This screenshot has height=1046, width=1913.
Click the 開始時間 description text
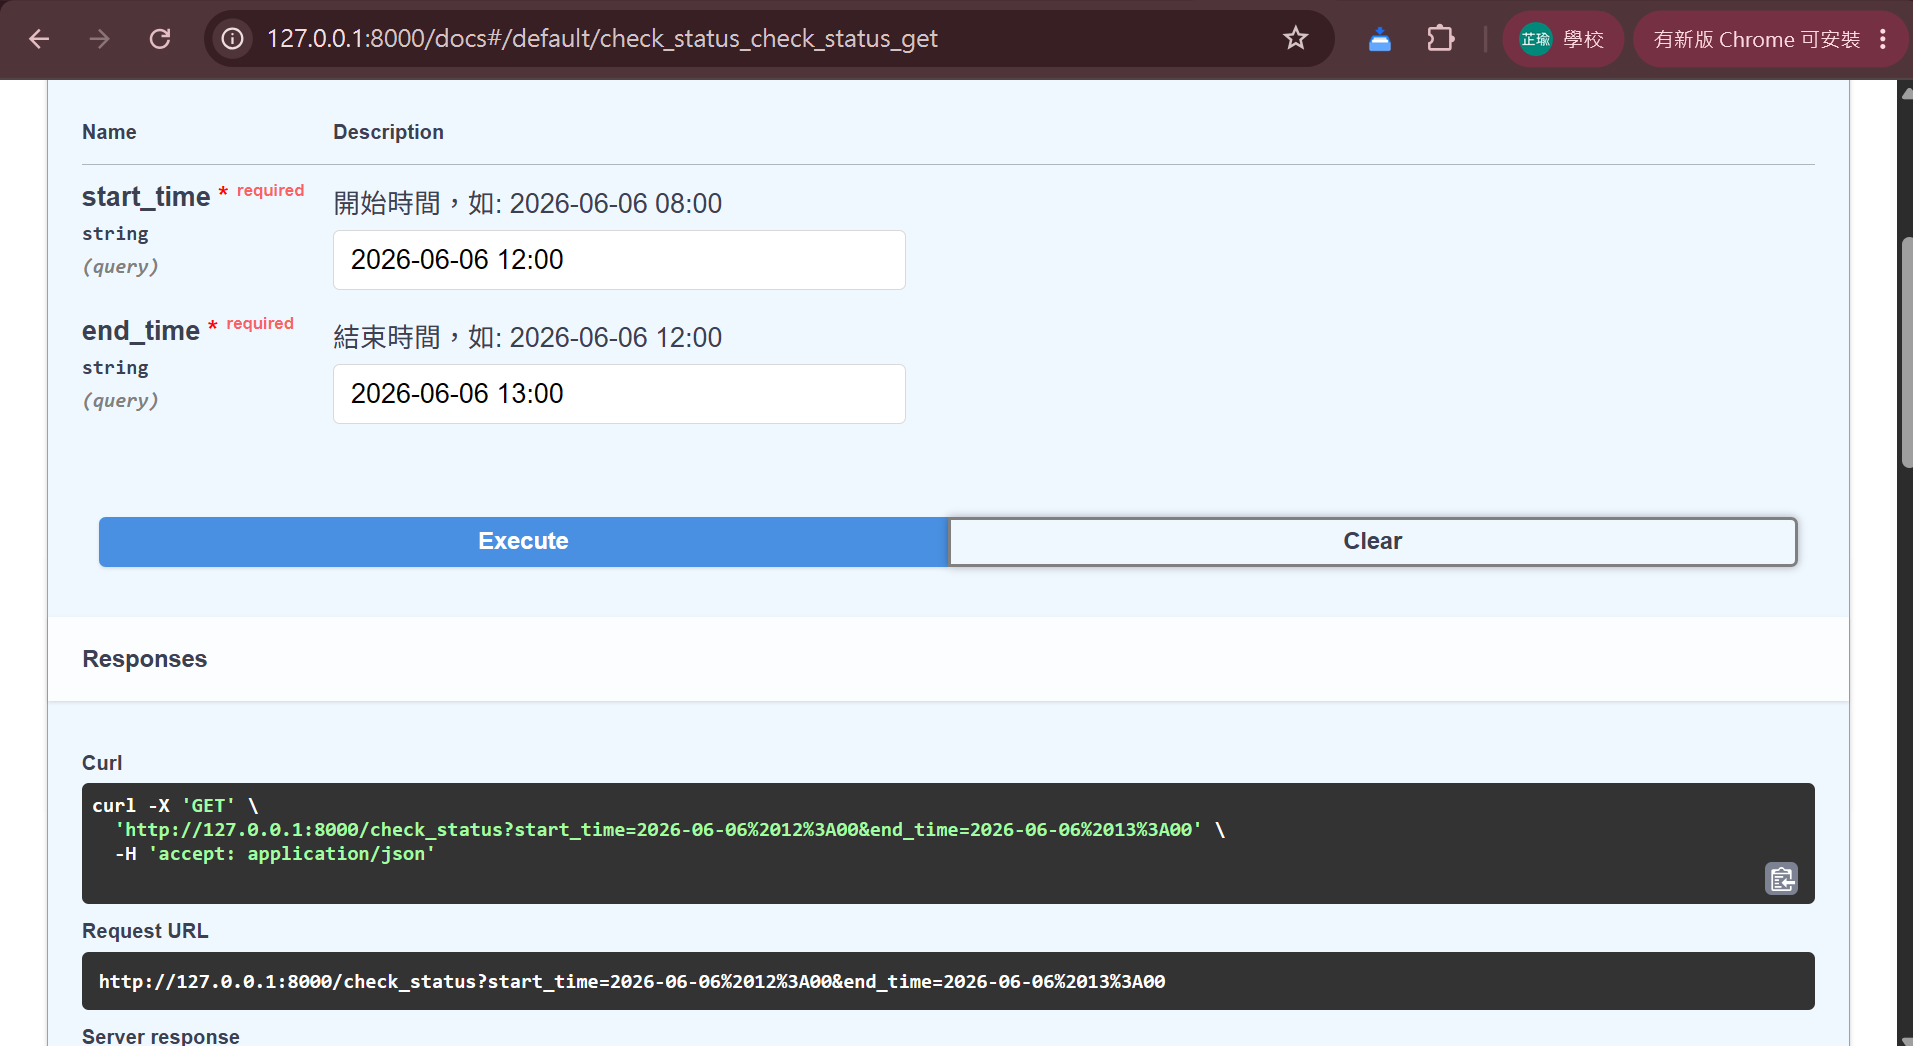(528, 204)
